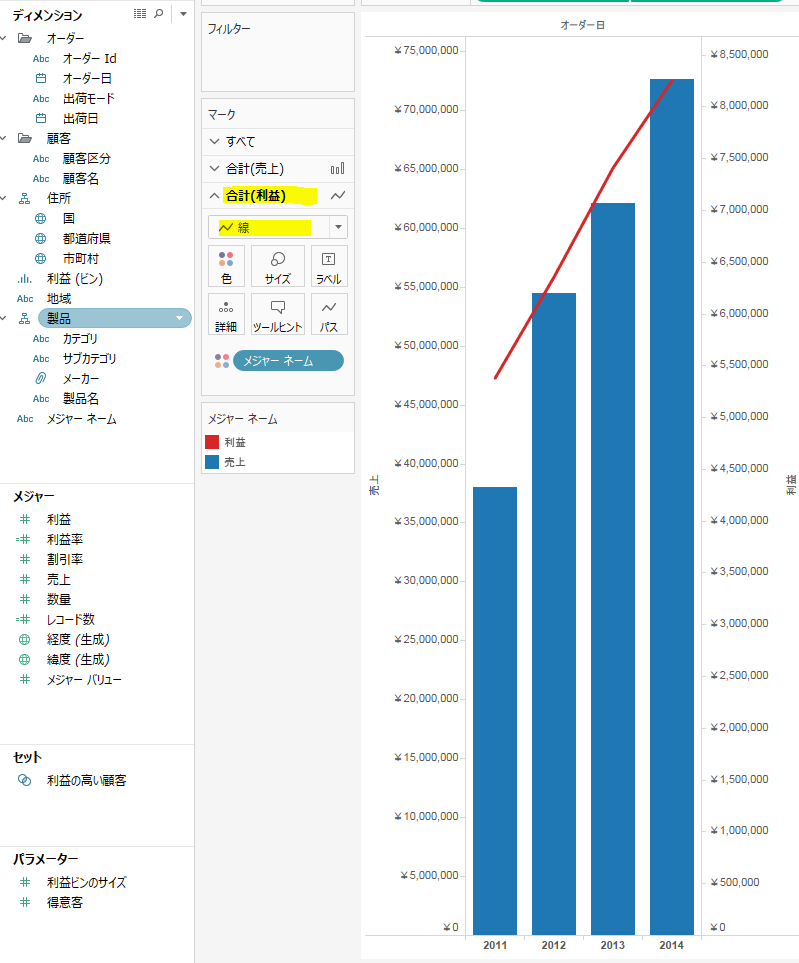Click the globe icon beside 国
The height and width of the screenshot is (963, 799).
click(x=41, y=218)
